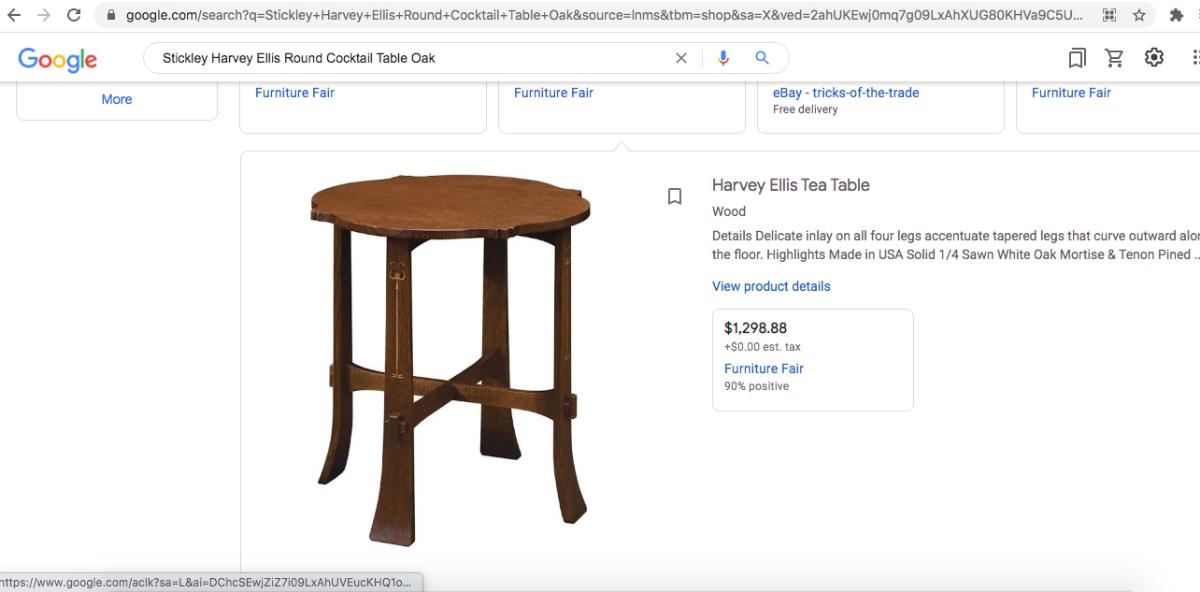
Task: Go to Google home via logo
Action: pos(58,59)
